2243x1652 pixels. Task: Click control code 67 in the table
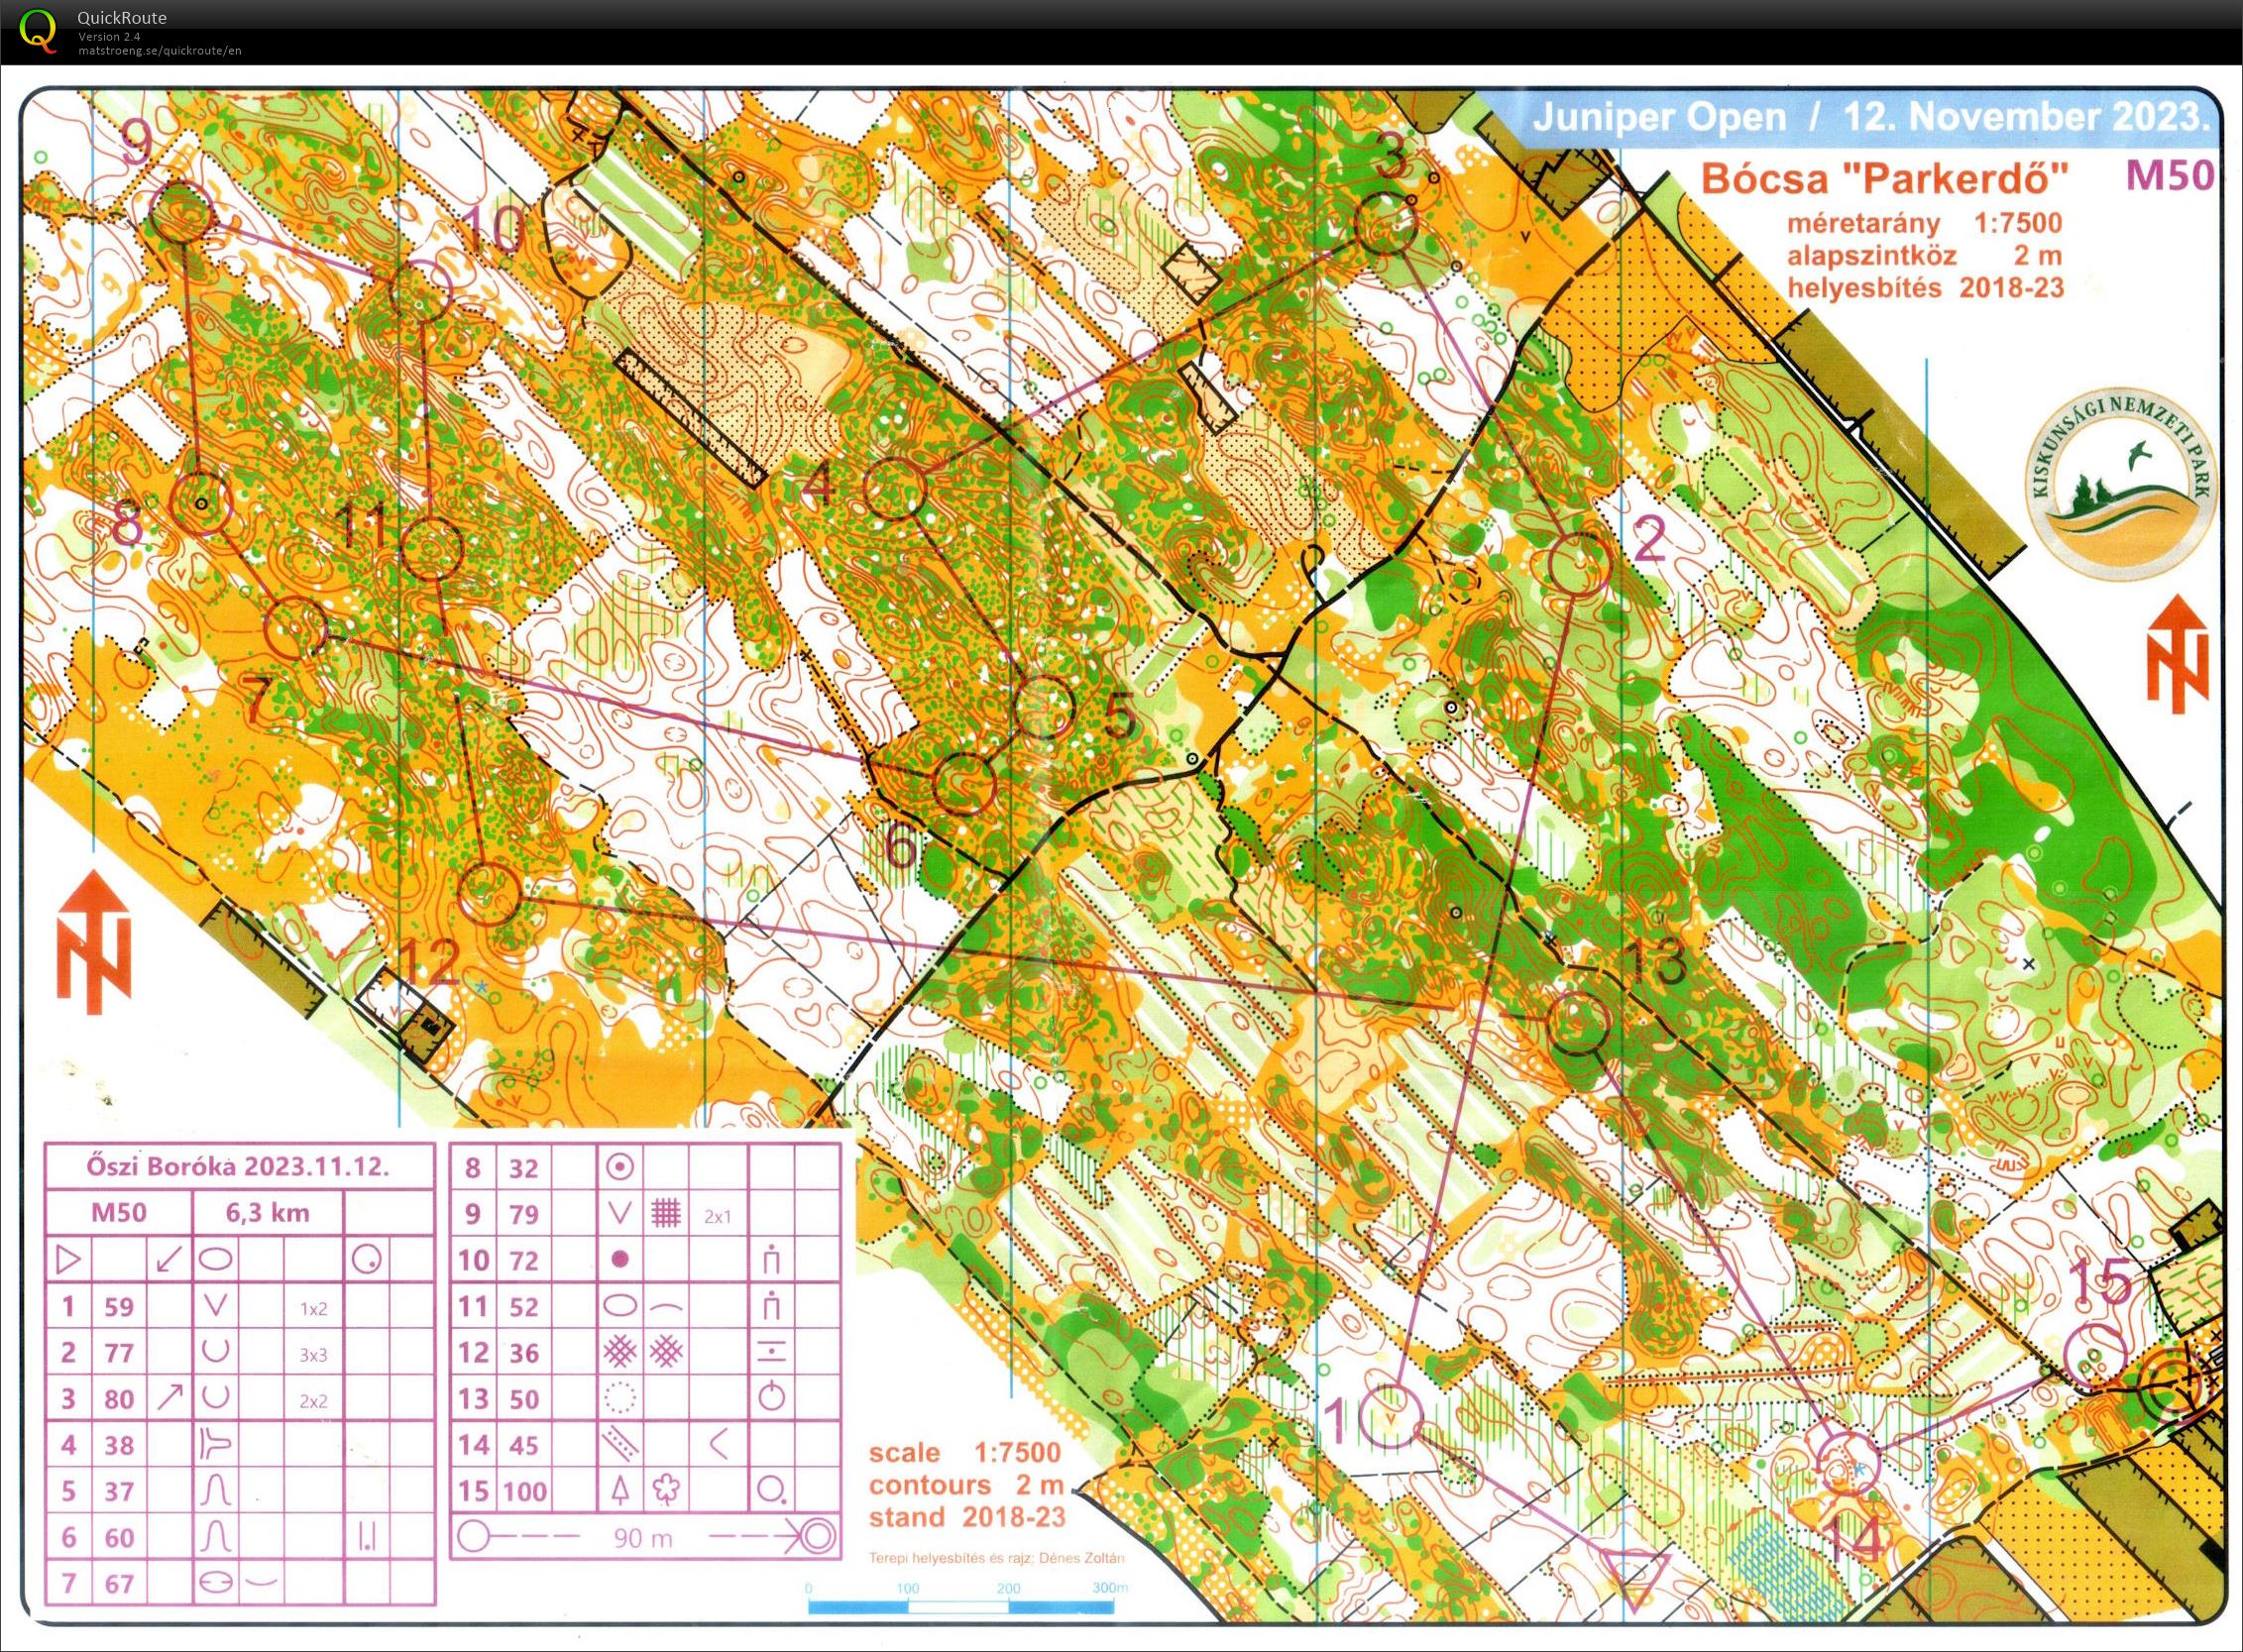click(x=119, y=1584)
